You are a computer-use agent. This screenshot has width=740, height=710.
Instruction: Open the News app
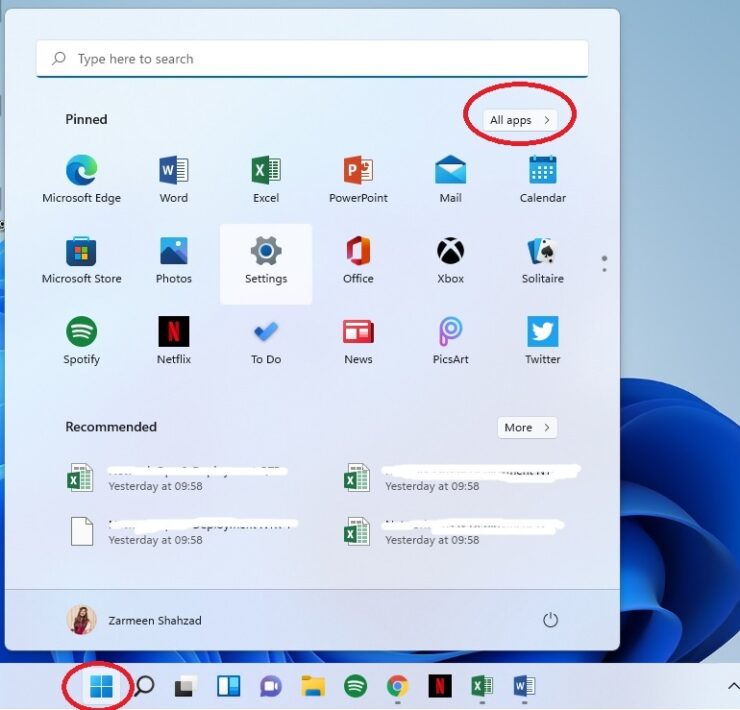(358, 341)
